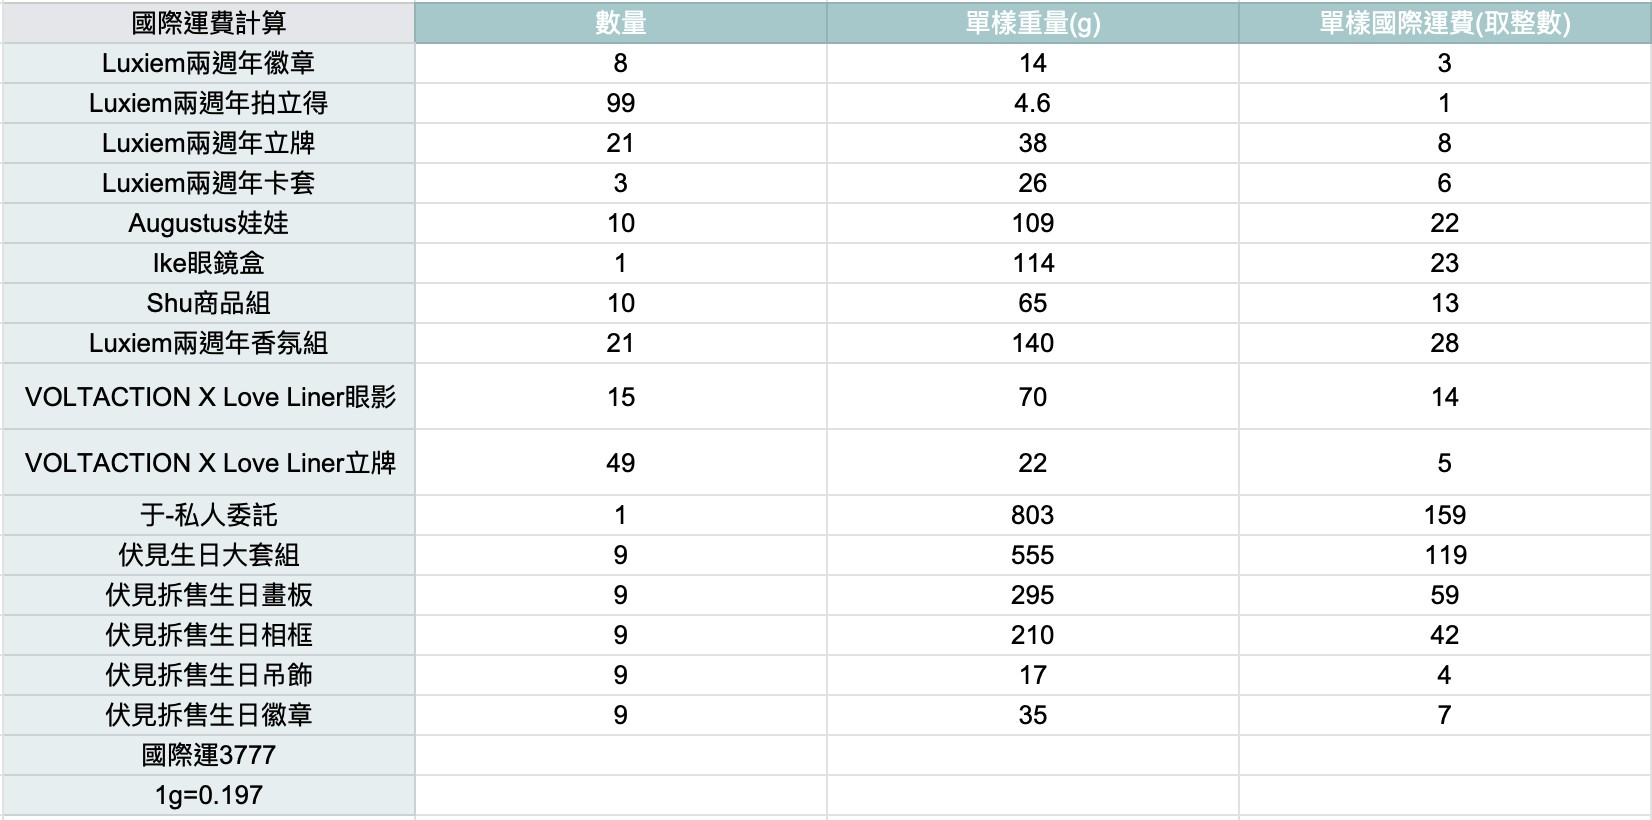Image resolution: width=1652 pixels, height=820 pixels.
Task: Click weight 114 in Ike眼鏡盒 row
Action: pos(1032,263)
